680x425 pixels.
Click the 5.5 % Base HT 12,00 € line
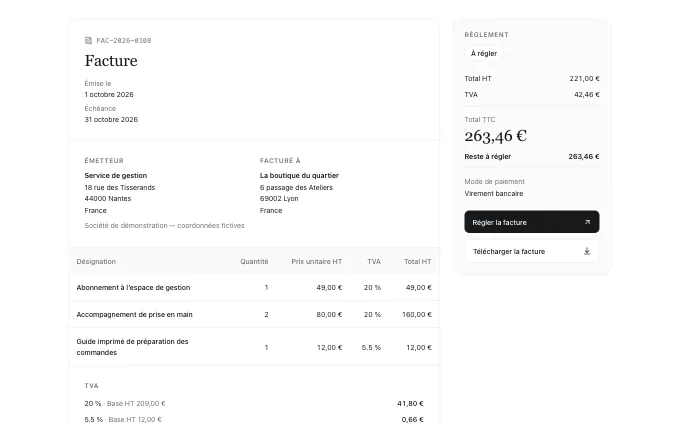[x=123, y=419]
